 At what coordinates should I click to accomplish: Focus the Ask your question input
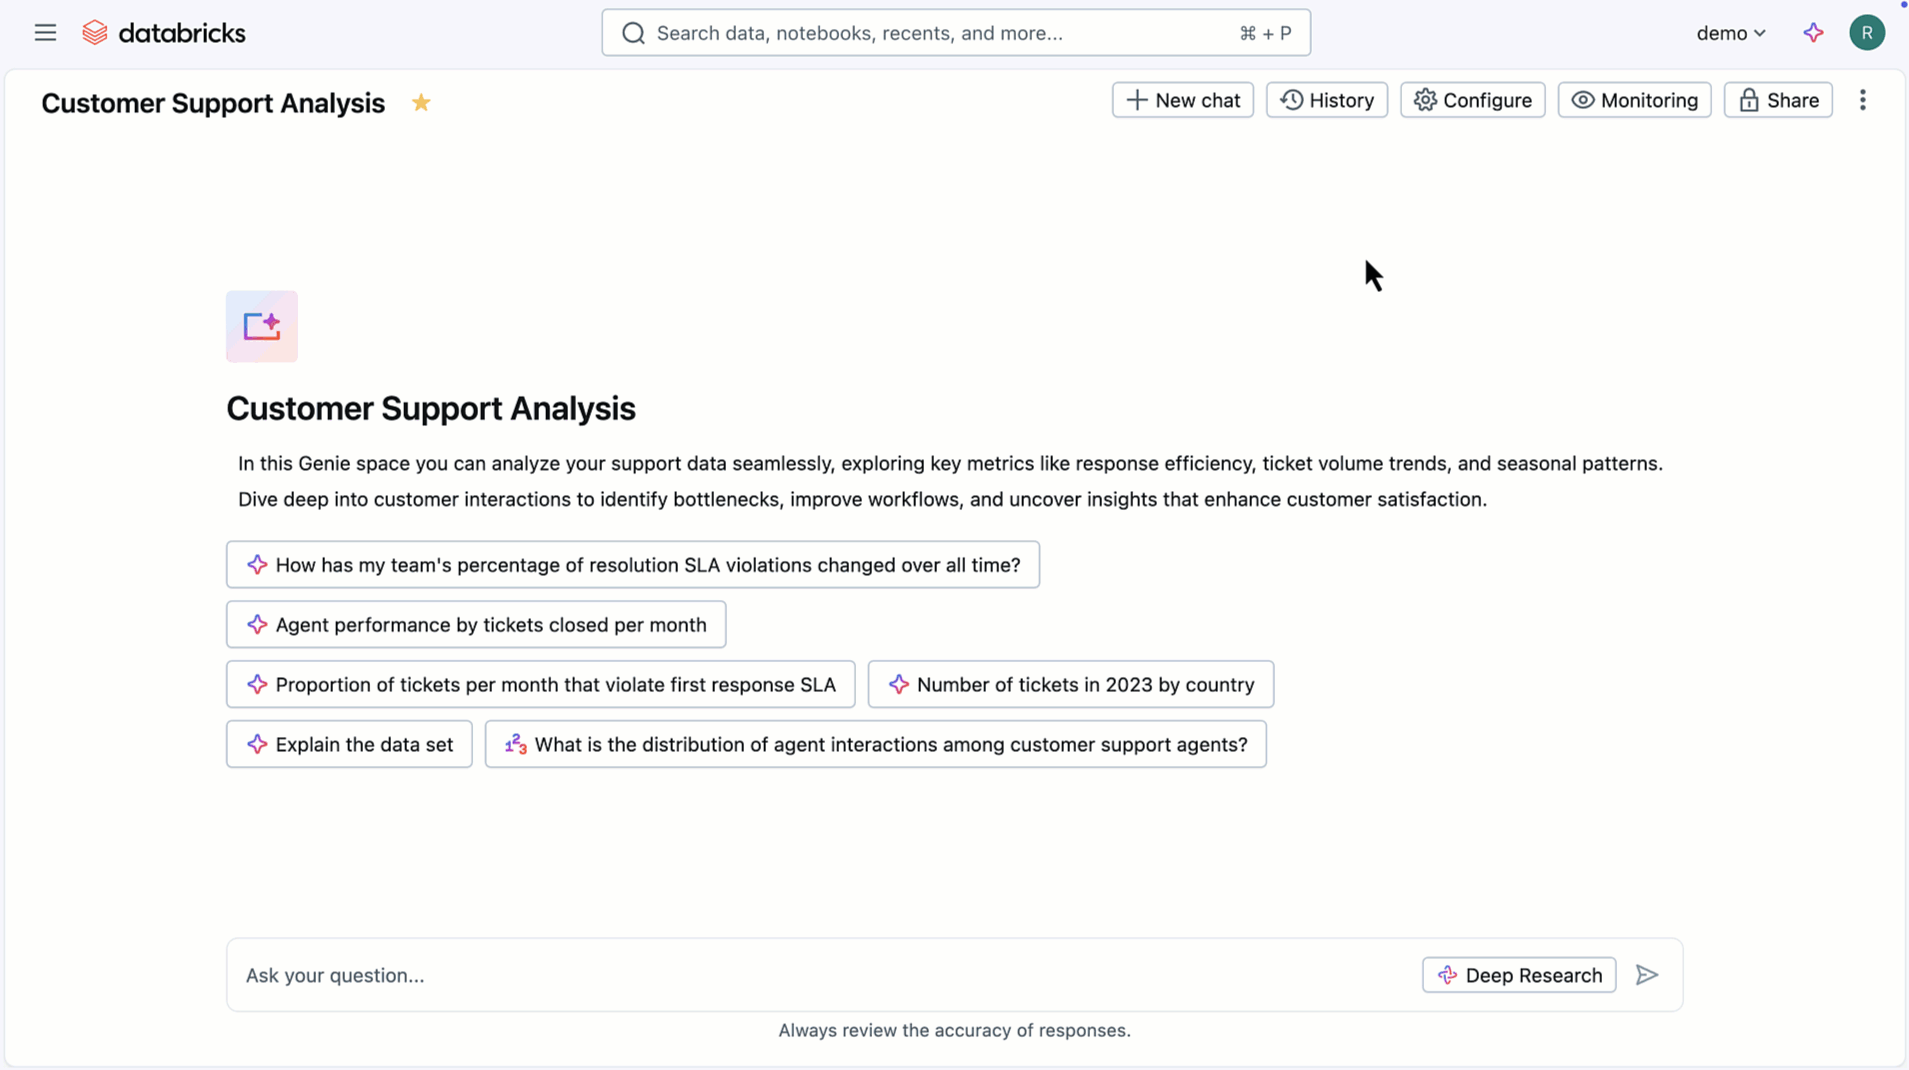click(820, 975)
